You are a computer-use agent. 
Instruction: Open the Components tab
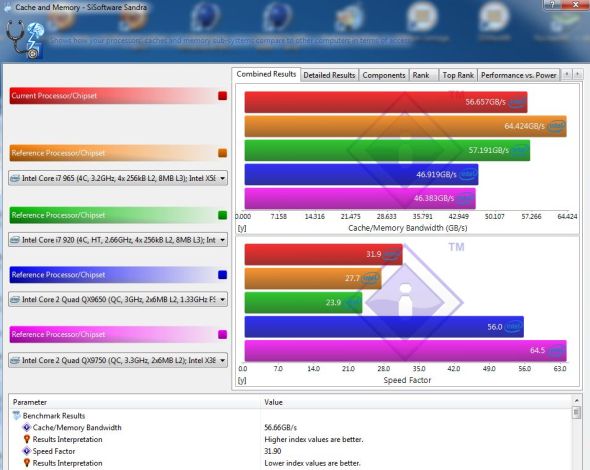[383, 75]
